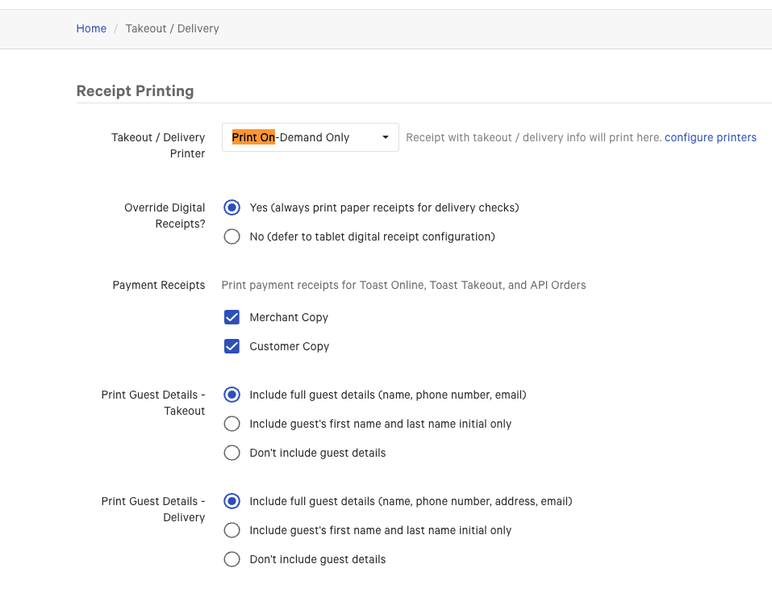Screen dimensions: 772x602
Task: Choose first name and last initial for Delivery
Action: [x=232, y=530]
